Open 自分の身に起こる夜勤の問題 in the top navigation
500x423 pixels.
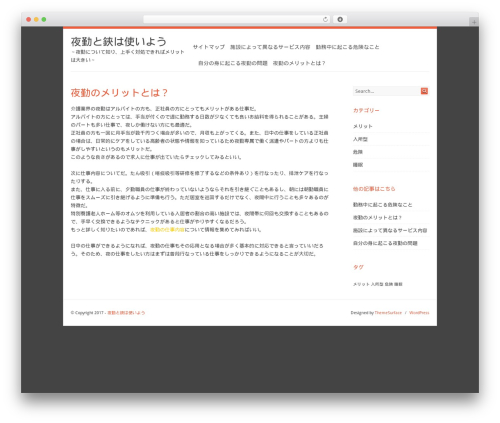[x=233, y=63]
